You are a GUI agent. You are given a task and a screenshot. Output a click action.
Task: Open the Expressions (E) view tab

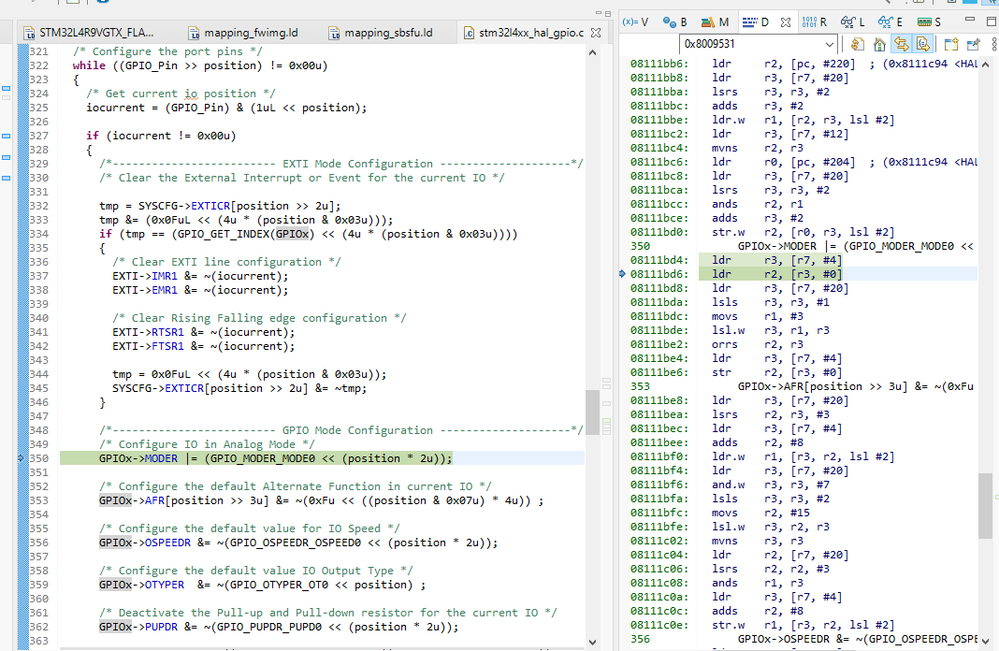click(x=890, y=22)
